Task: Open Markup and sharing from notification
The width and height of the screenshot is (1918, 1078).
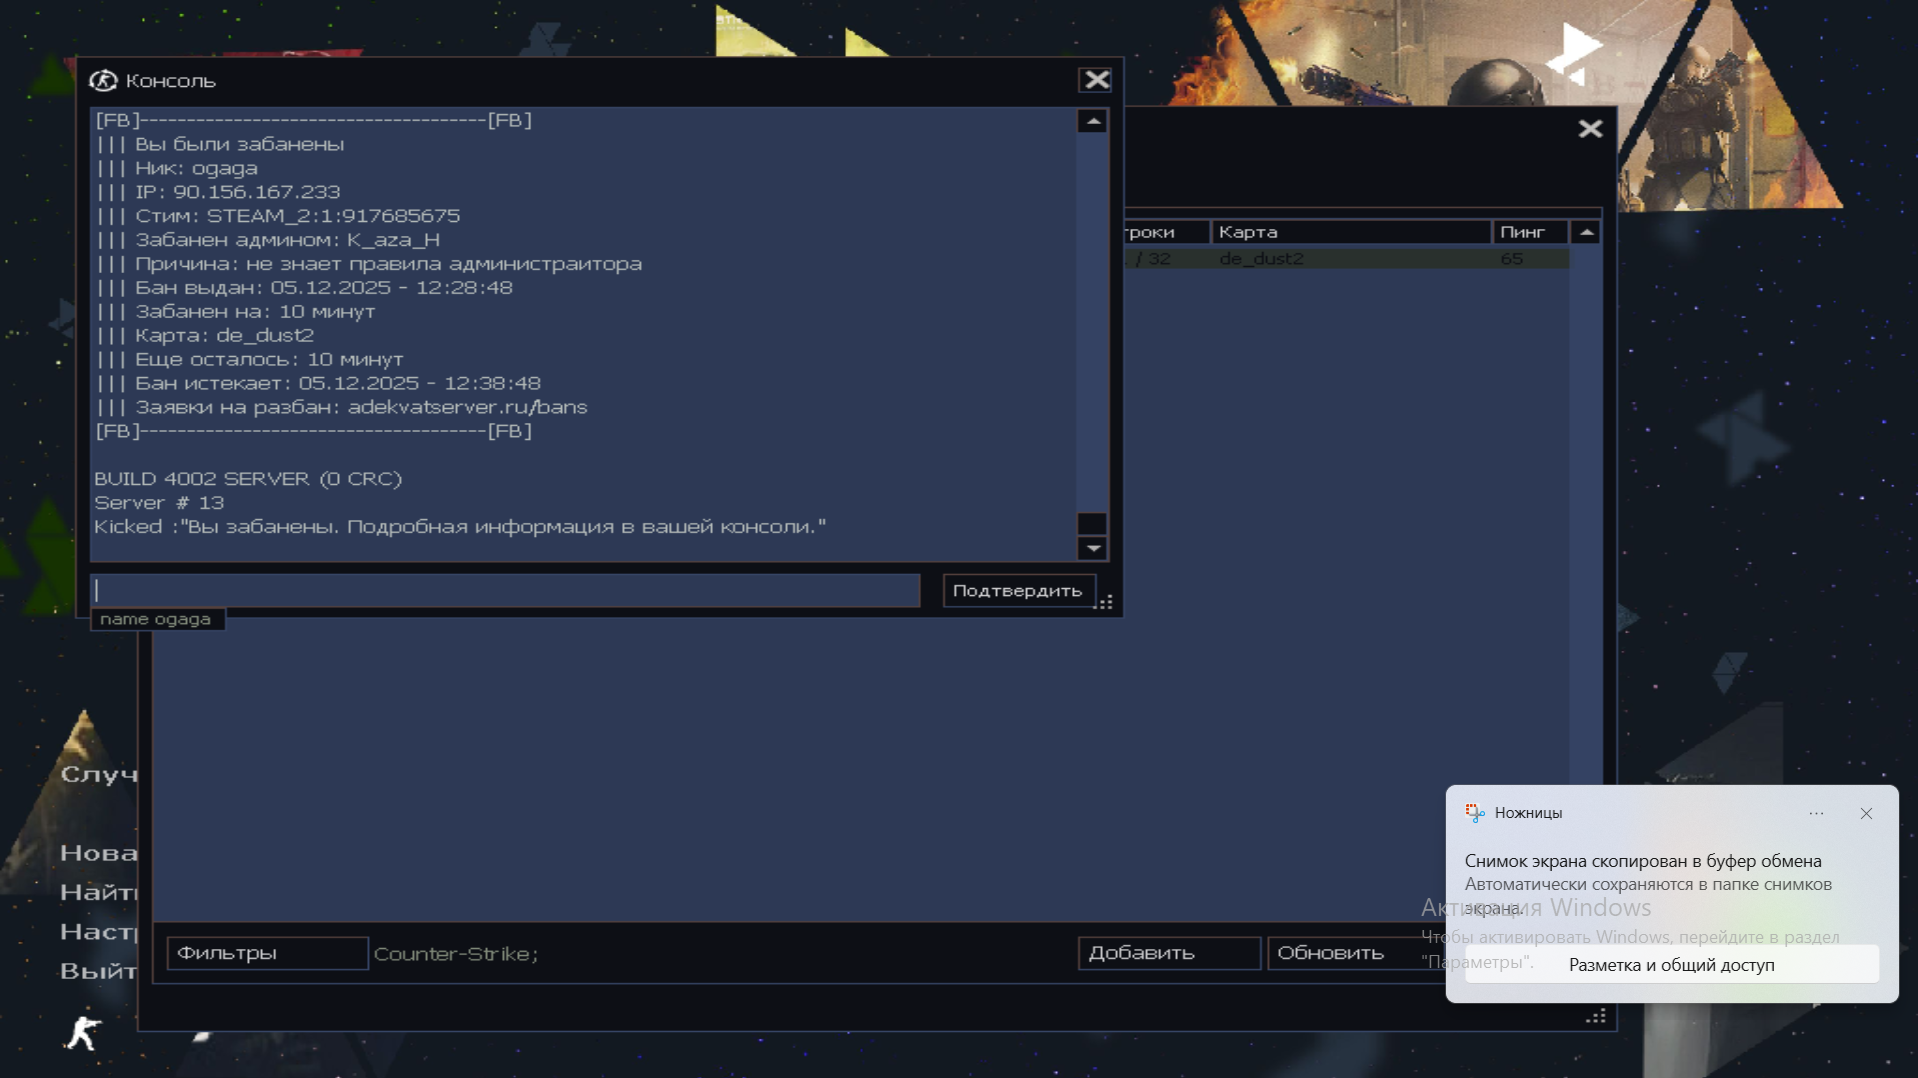Action: [1671, 965]
